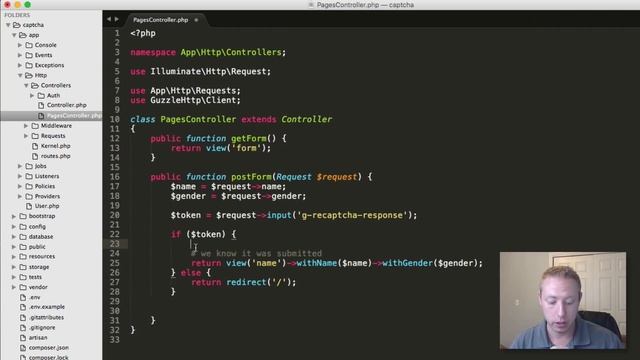Expand the Middleware folder arrow

[26, 126]
